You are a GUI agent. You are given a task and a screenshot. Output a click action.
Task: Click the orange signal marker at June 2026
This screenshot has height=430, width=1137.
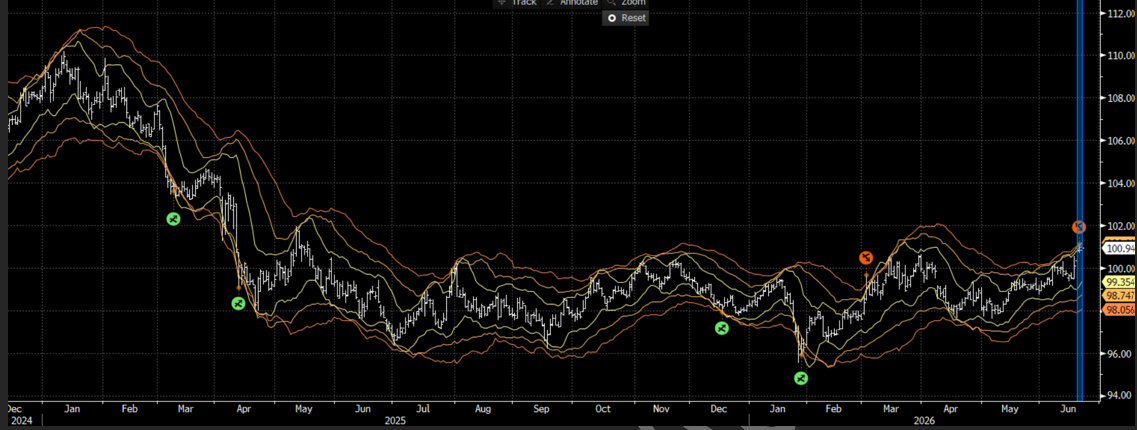click(1079, 227)
